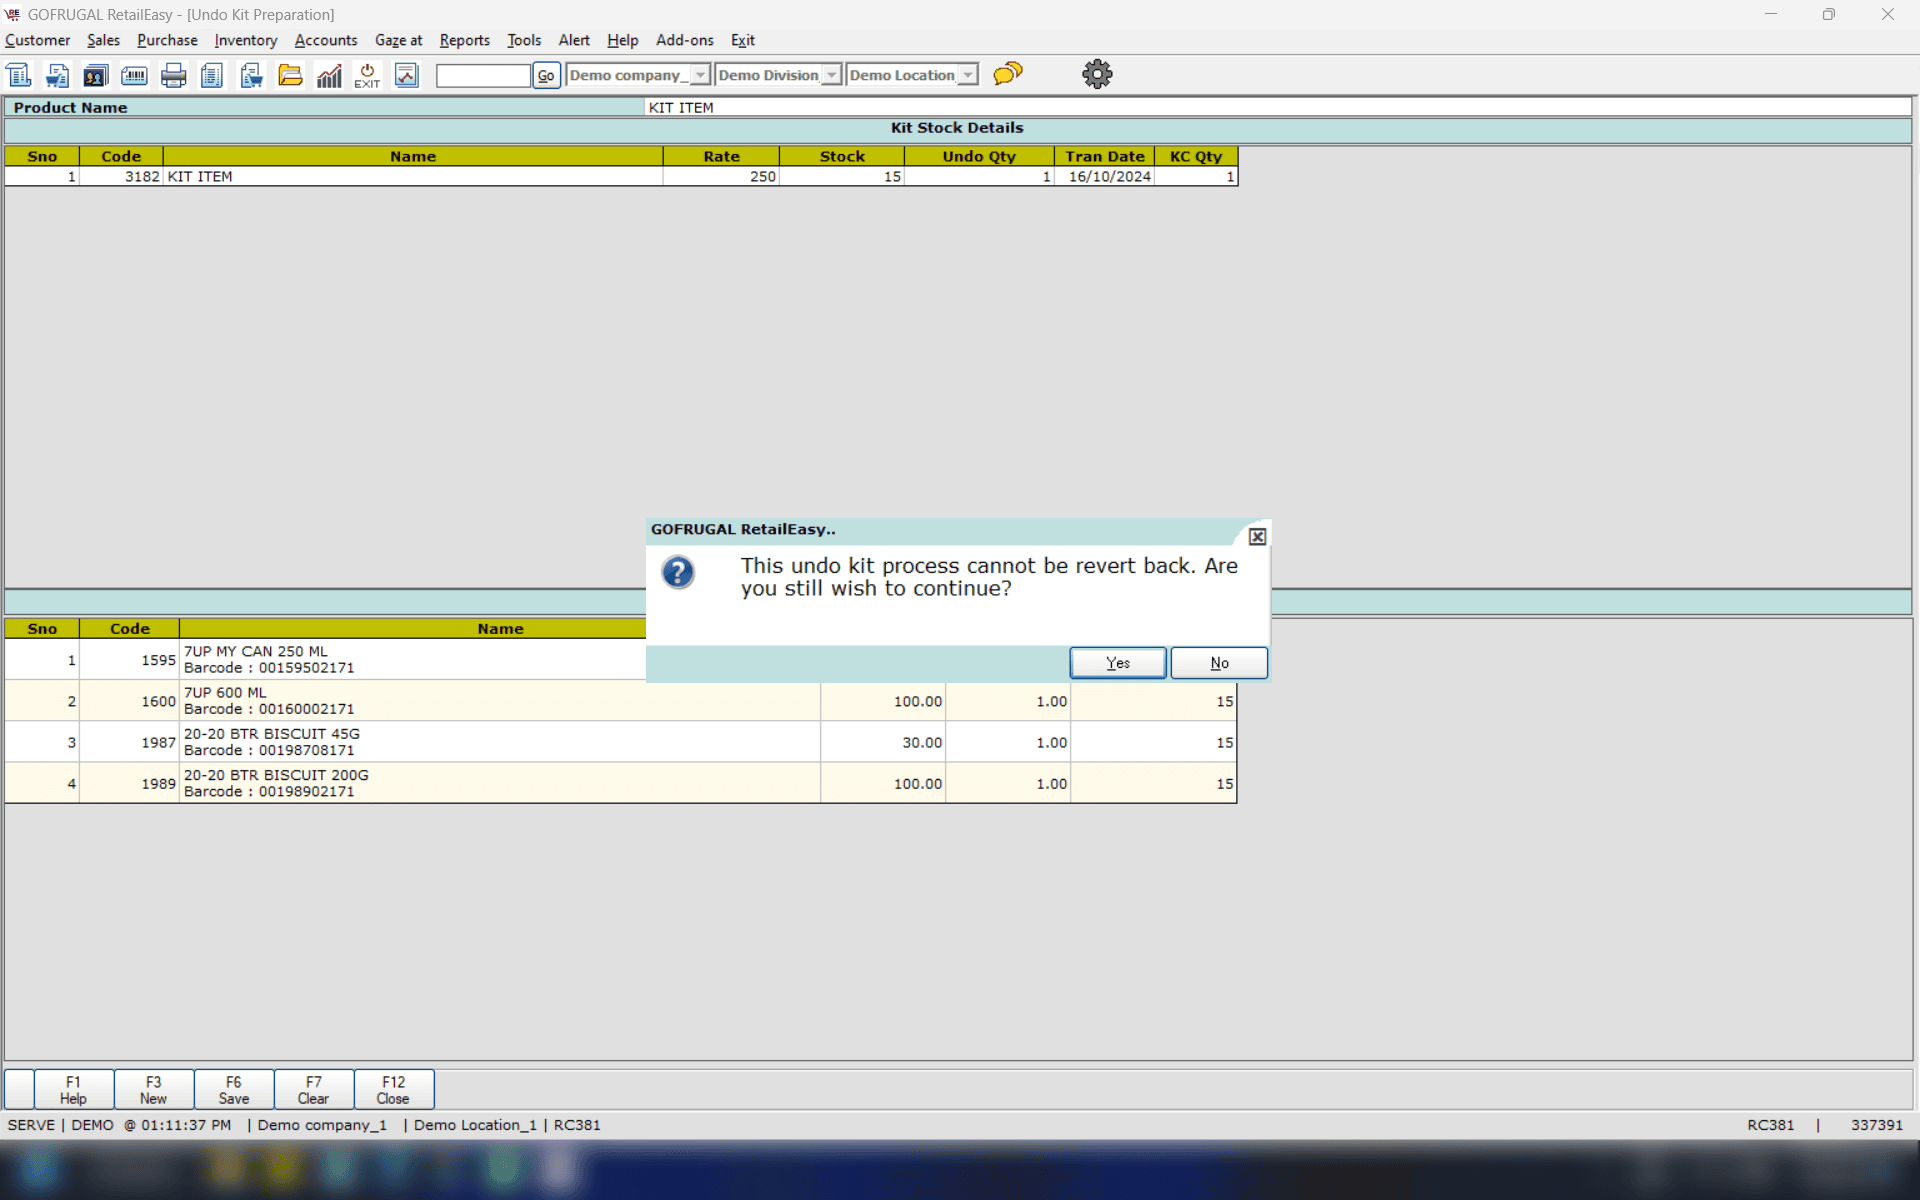Viewport: 1920px width, 1200px height.
Task: Expand the Demo Location dropdown
Action: (x=967, y=75)
